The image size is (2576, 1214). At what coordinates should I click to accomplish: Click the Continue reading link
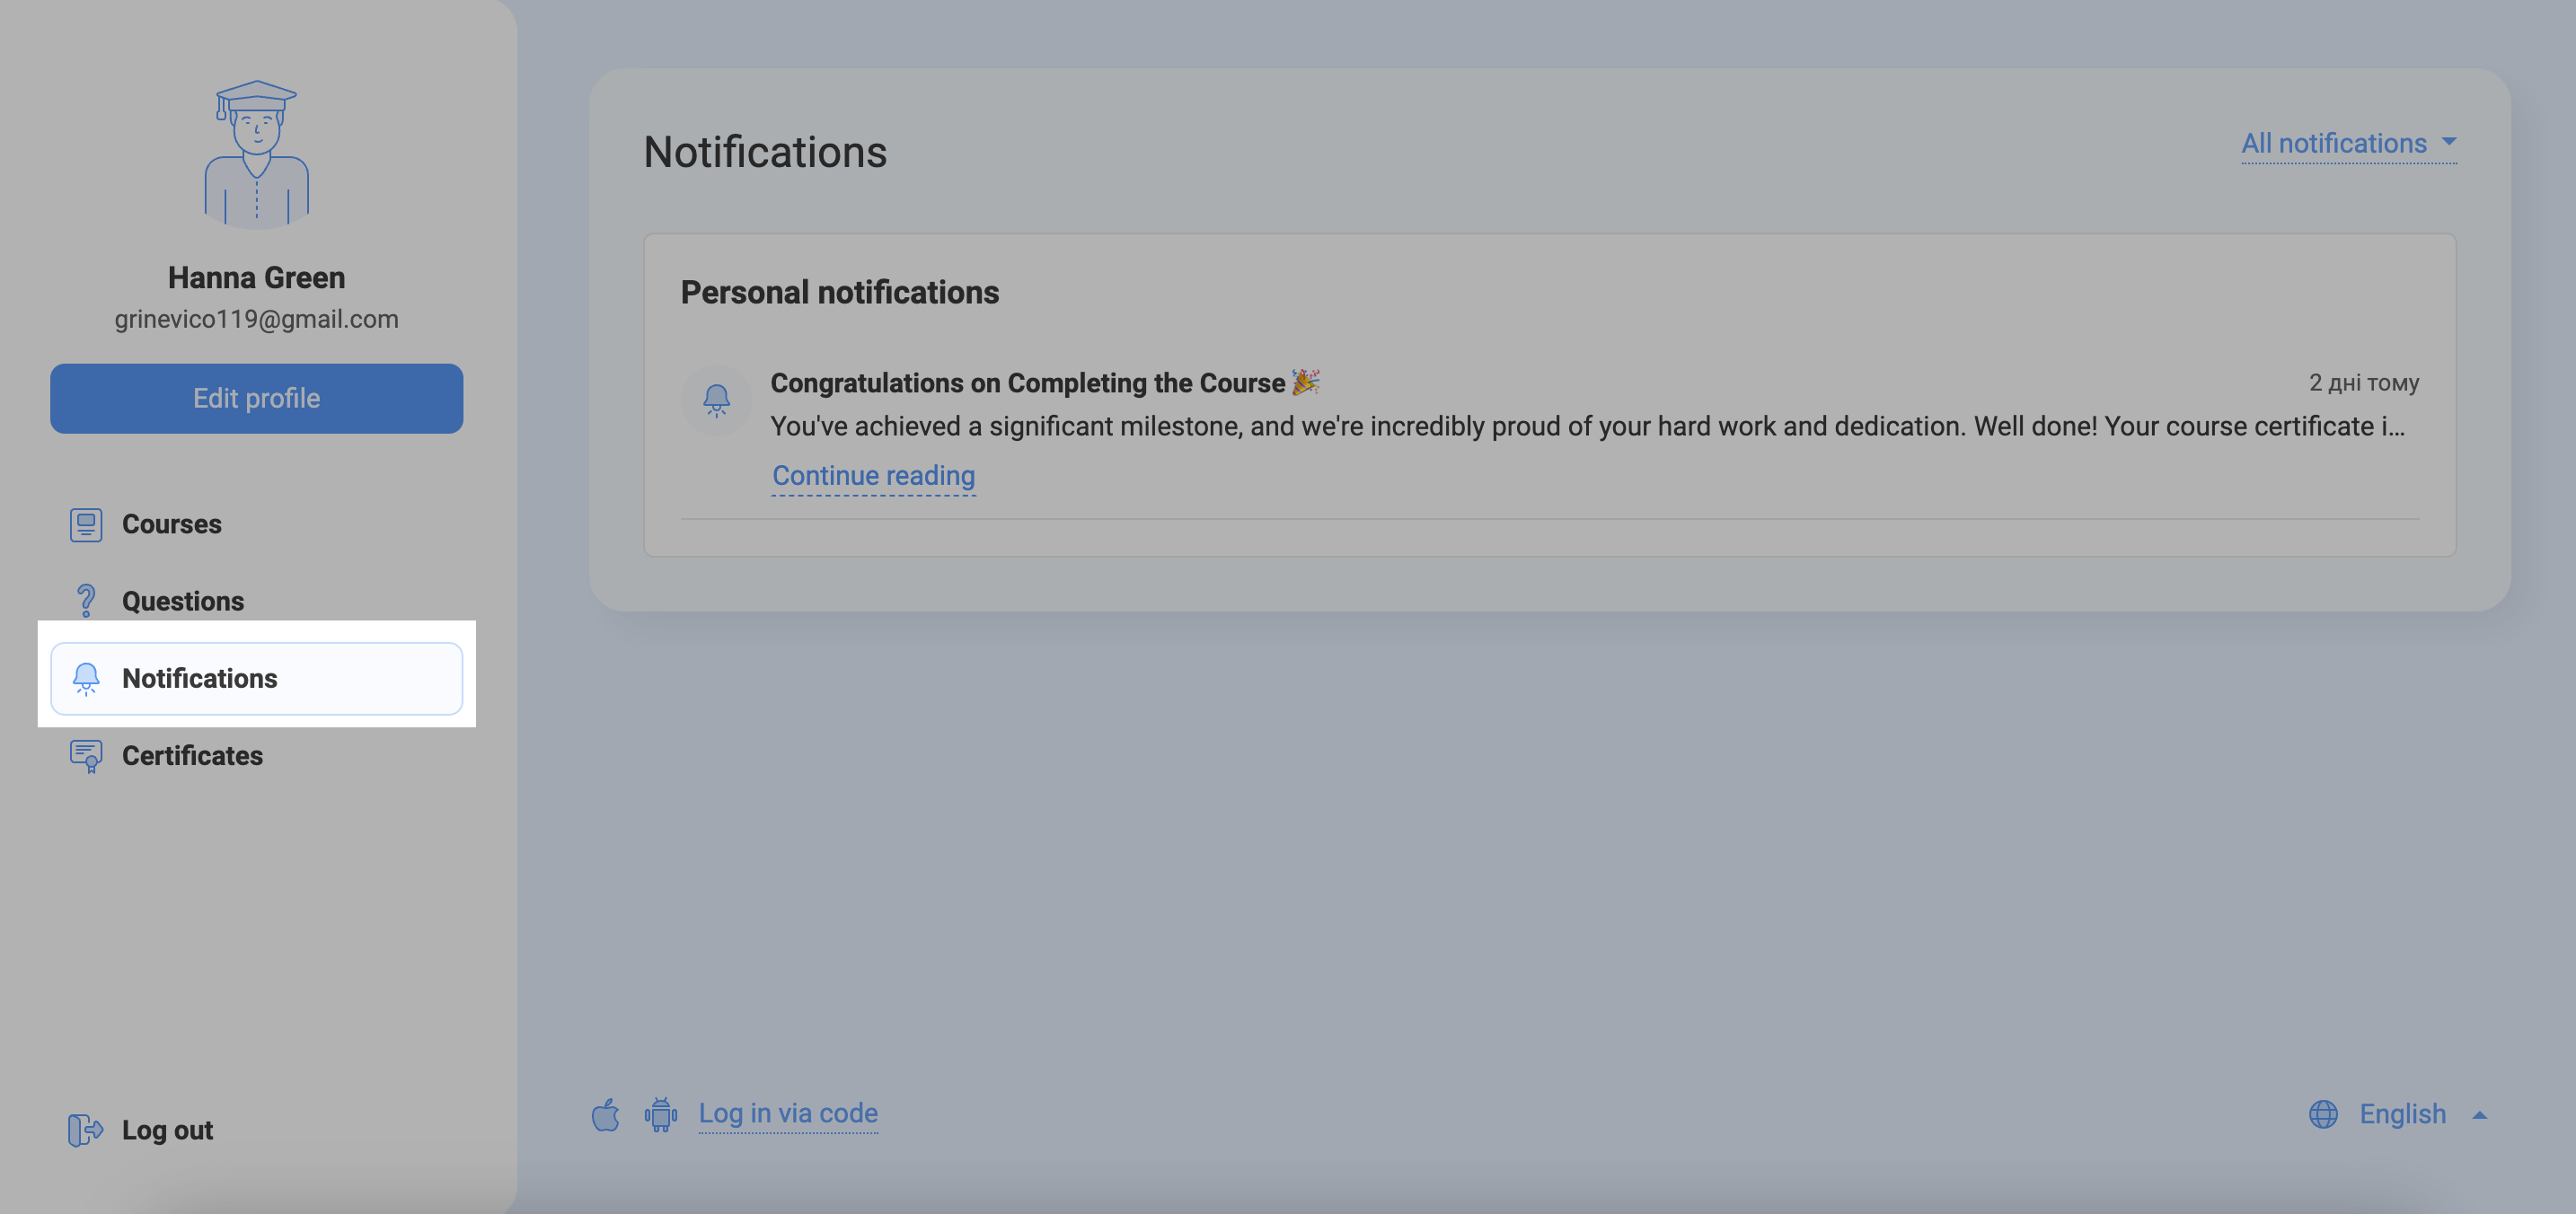click(x=873, y=476)
